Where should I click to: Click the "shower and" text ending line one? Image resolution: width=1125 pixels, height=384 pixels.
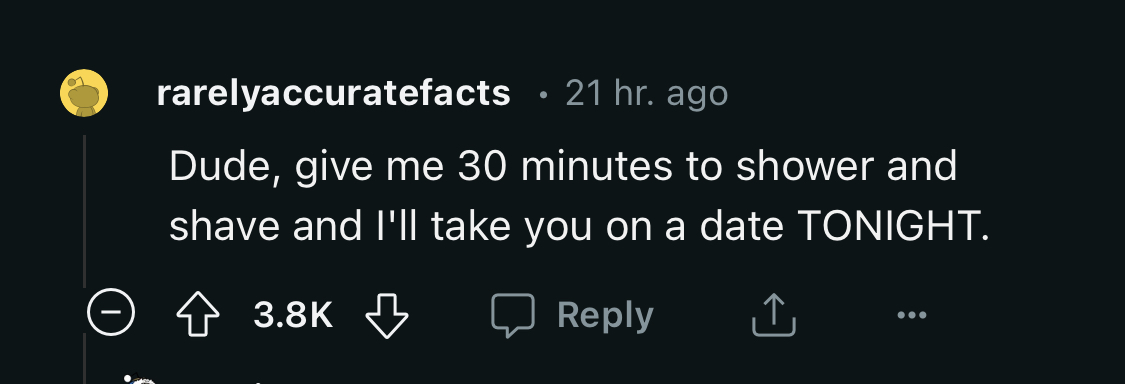coord(847,167)
